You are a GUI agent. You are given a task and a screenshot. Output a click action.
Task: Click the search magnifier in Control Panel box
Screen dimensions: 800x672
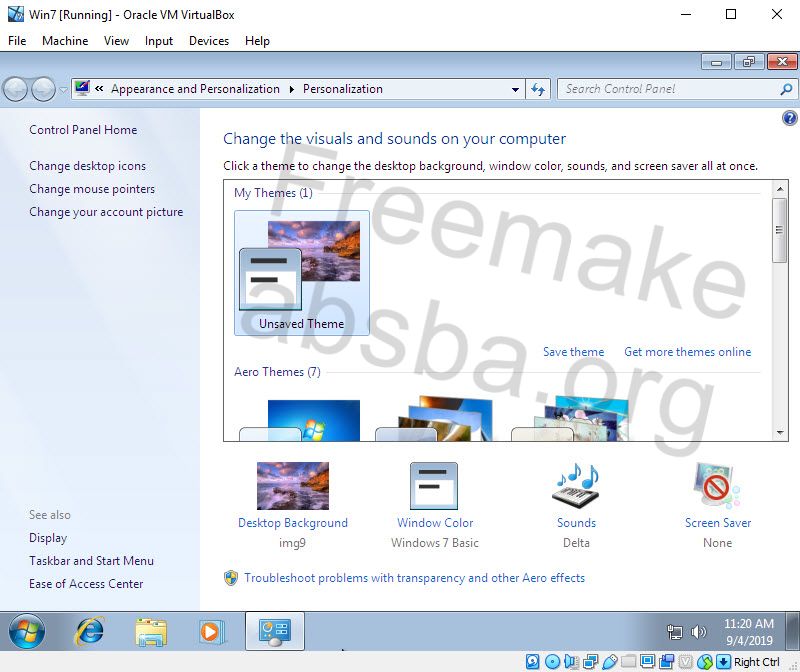(786, 89)
